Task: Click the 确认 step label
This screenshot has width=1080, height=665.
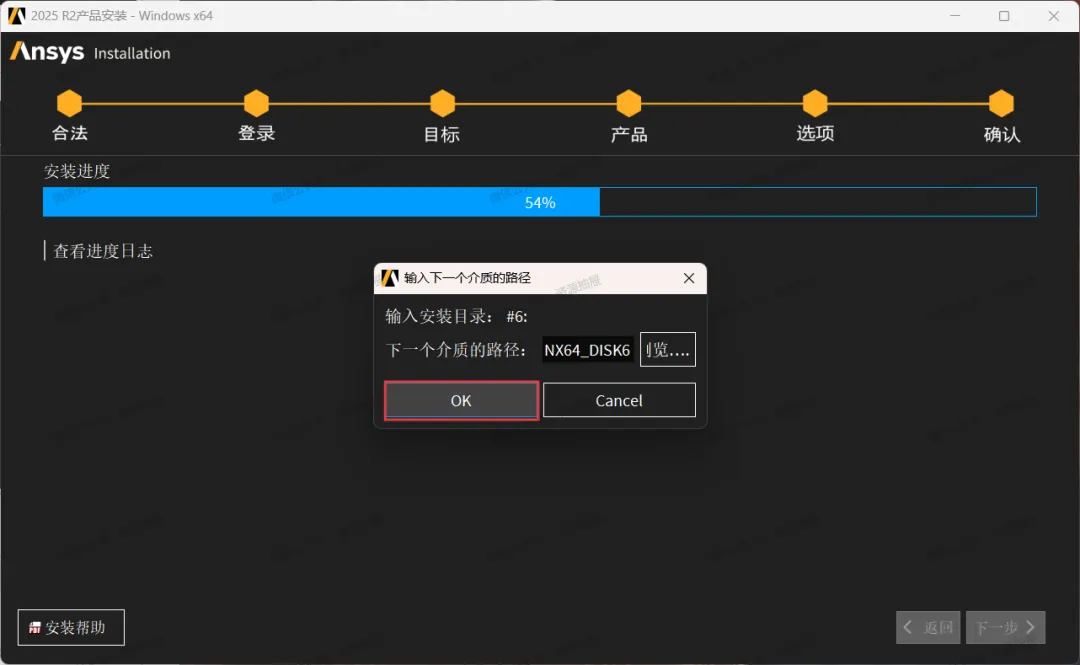Action: coord(1001,134)
